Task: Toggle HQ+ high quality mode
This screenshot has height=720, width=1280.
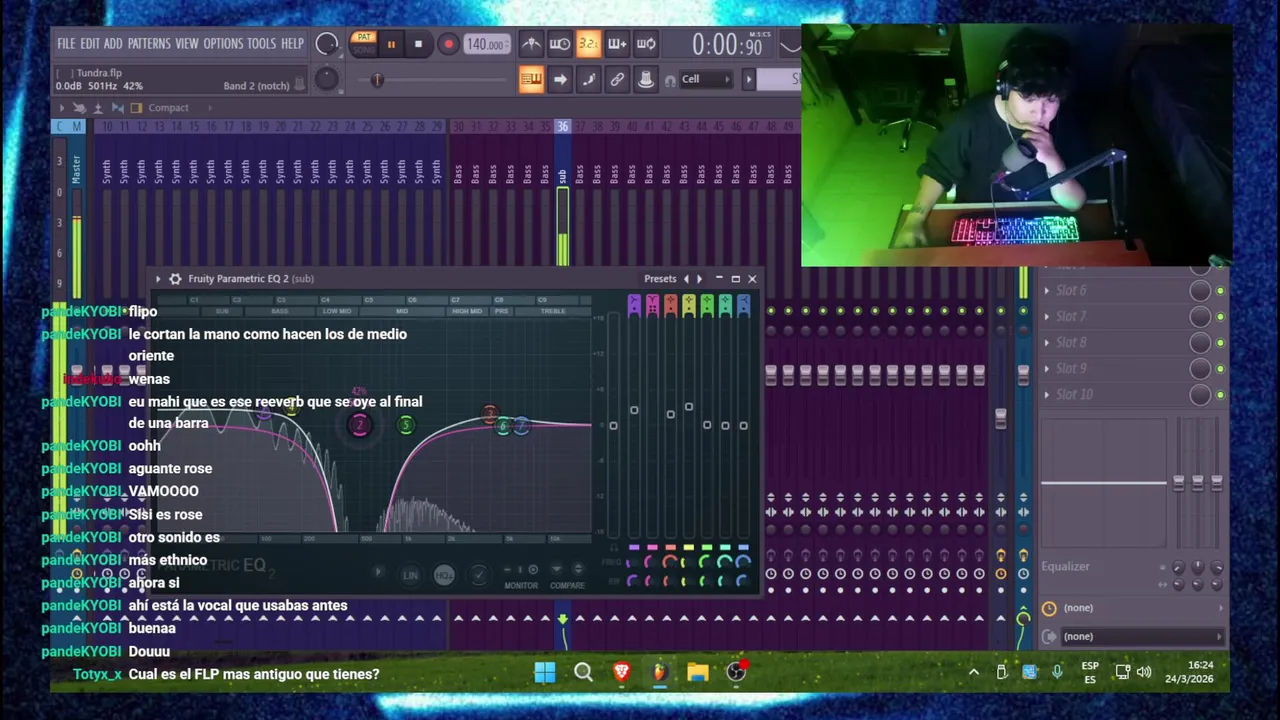Action: (444, 575)
